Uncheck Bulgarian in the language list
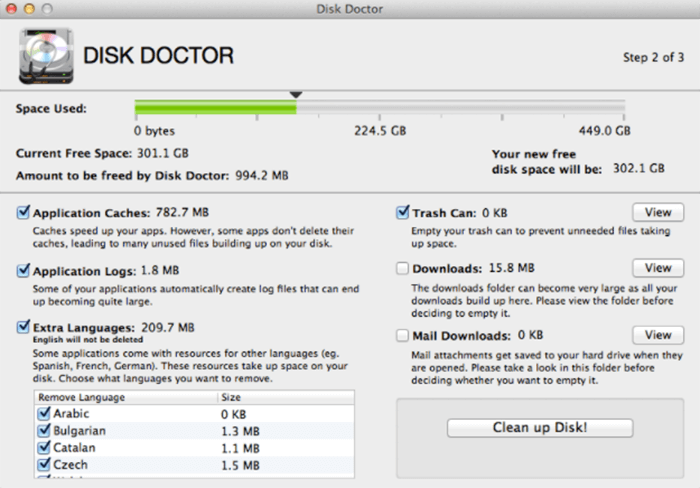Screen dimensions: 700x488 coord(44,430)
